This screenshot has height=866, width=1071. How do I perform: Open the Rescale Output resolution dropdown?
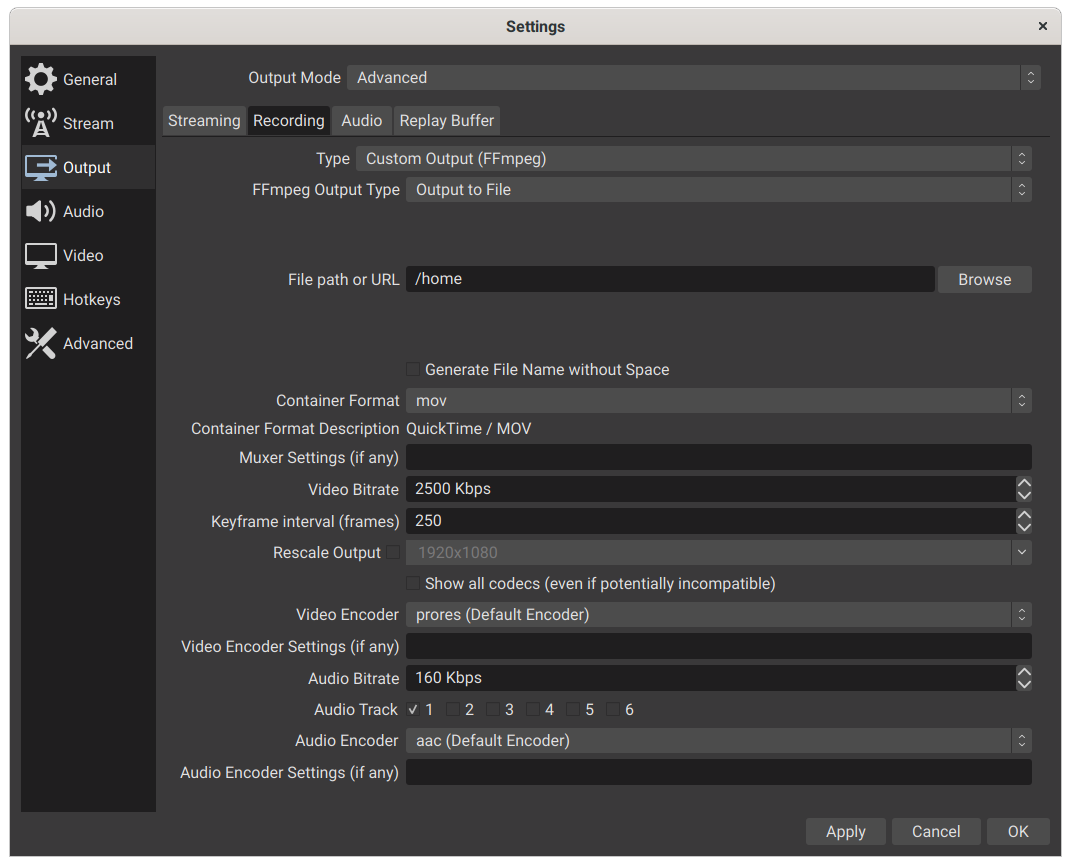[719, 553]
